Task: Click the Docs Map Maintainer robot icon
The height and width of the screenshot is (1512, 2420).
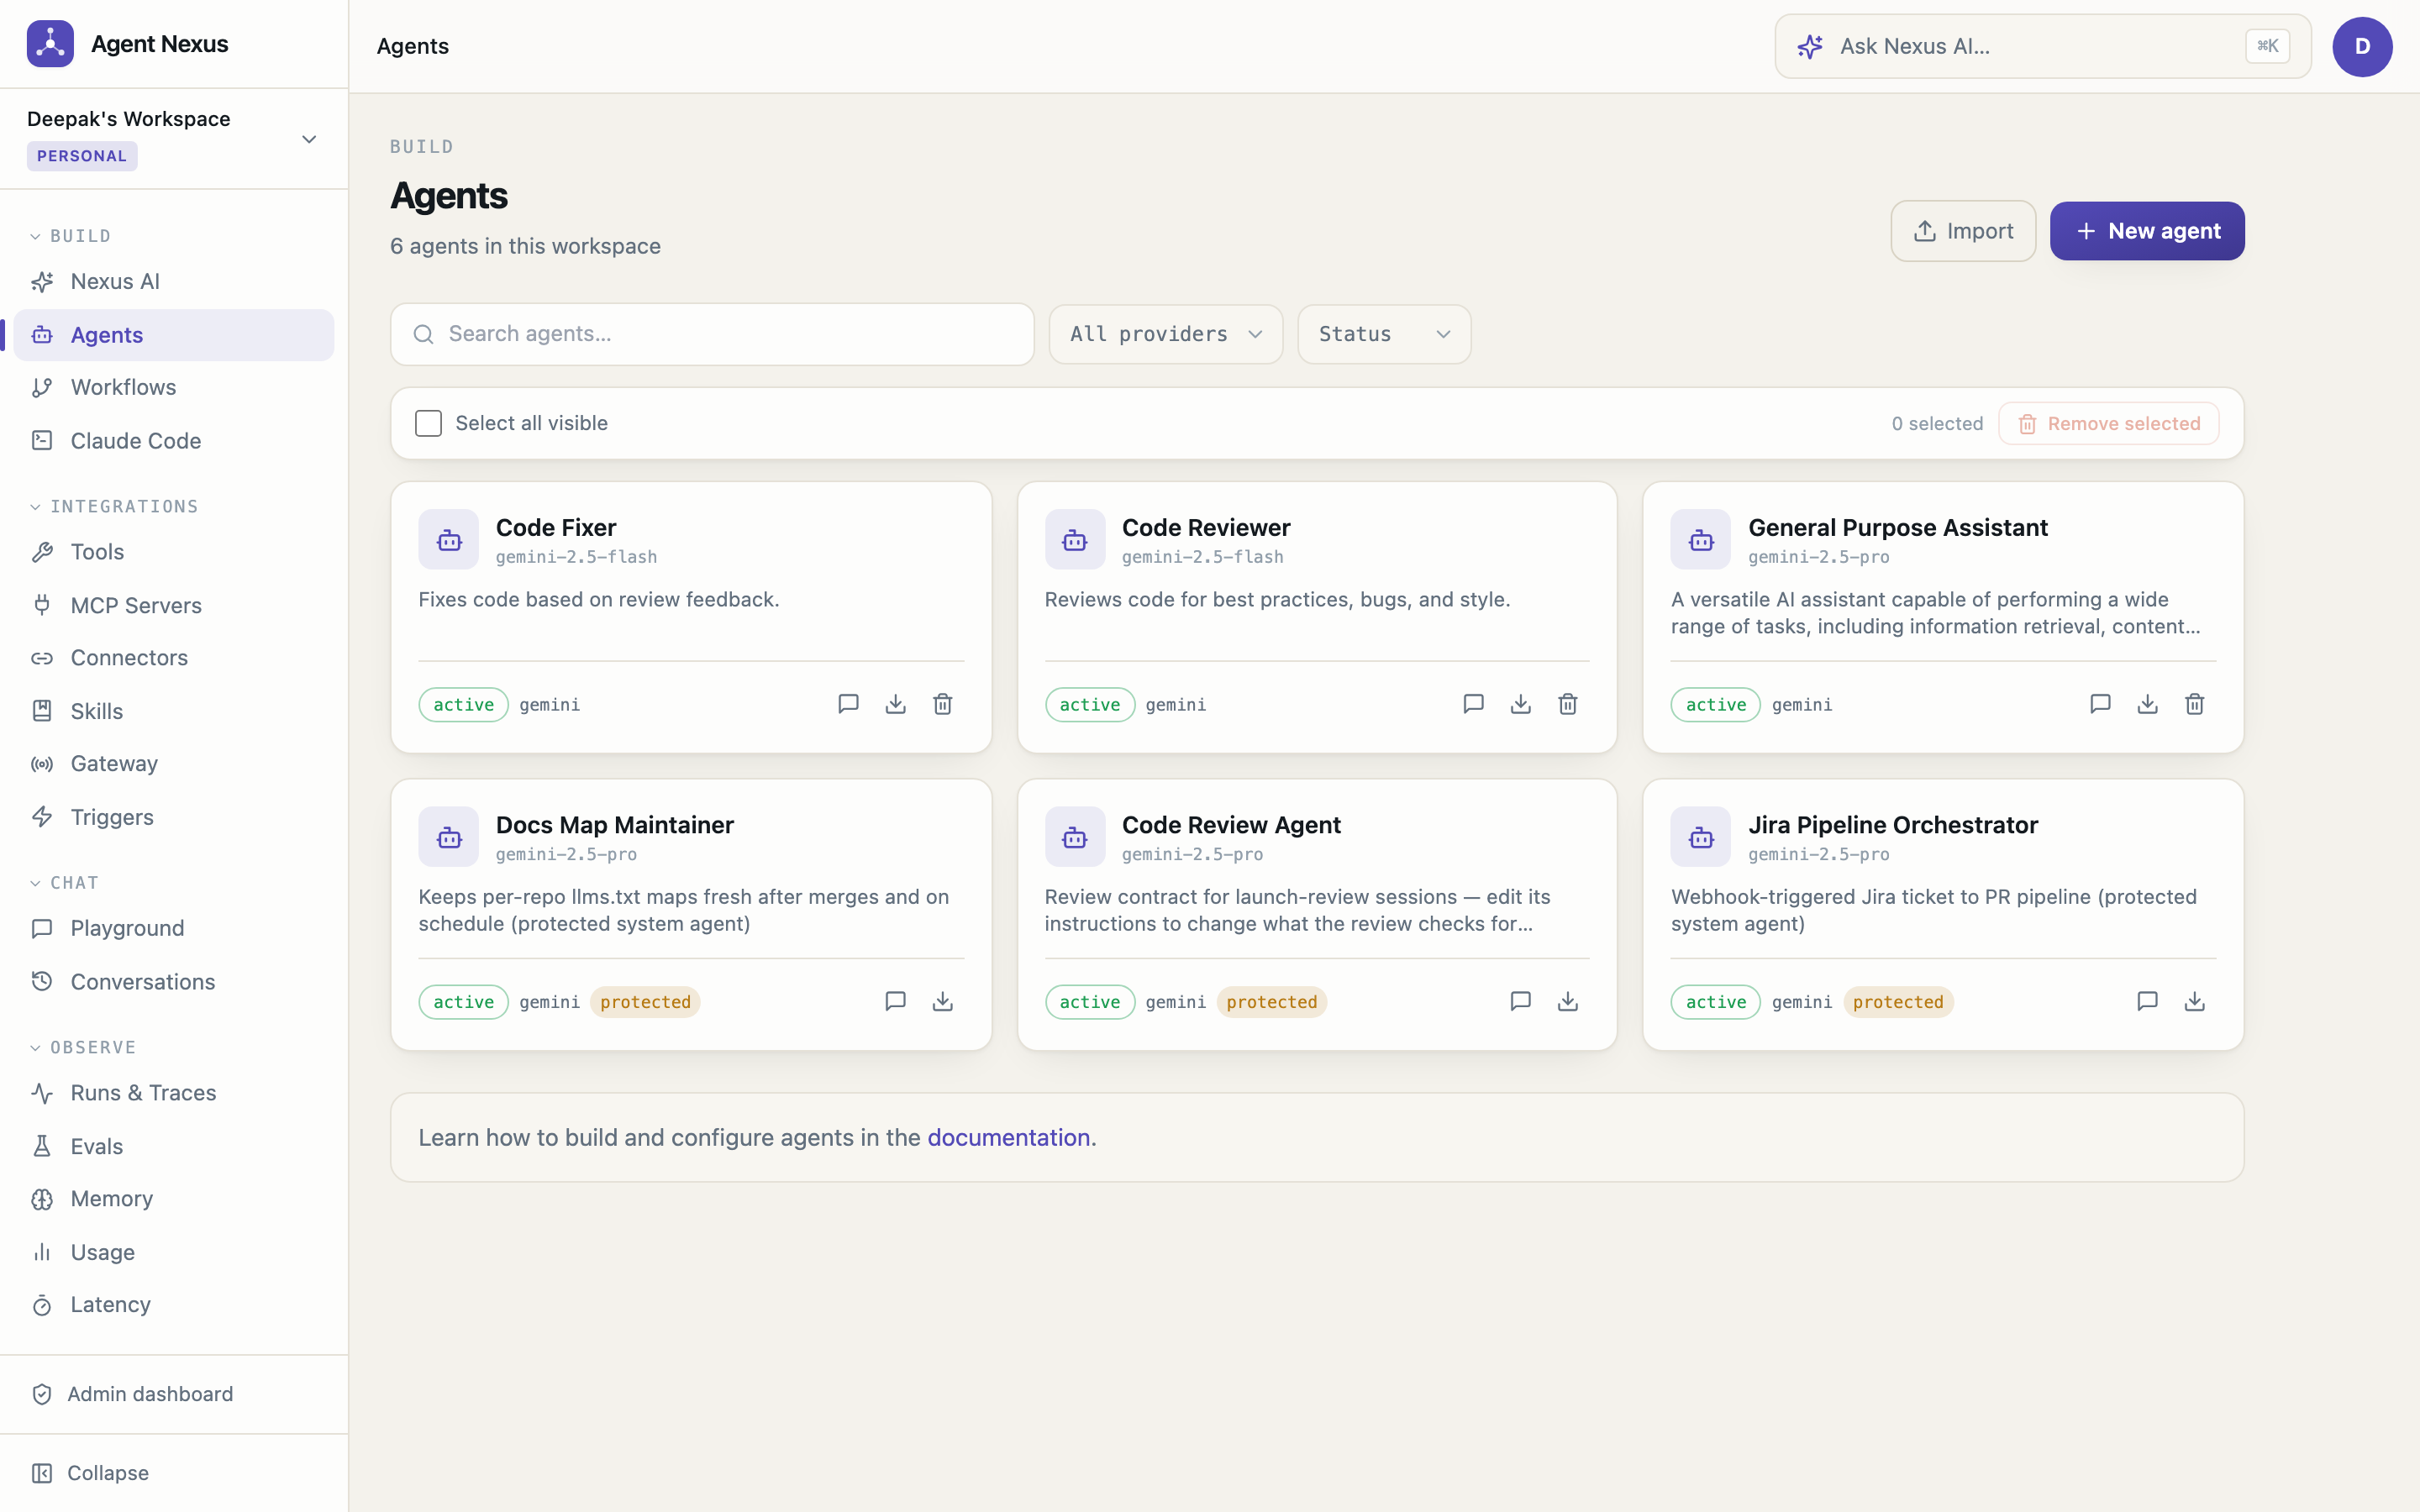Action: pos(448,837)
